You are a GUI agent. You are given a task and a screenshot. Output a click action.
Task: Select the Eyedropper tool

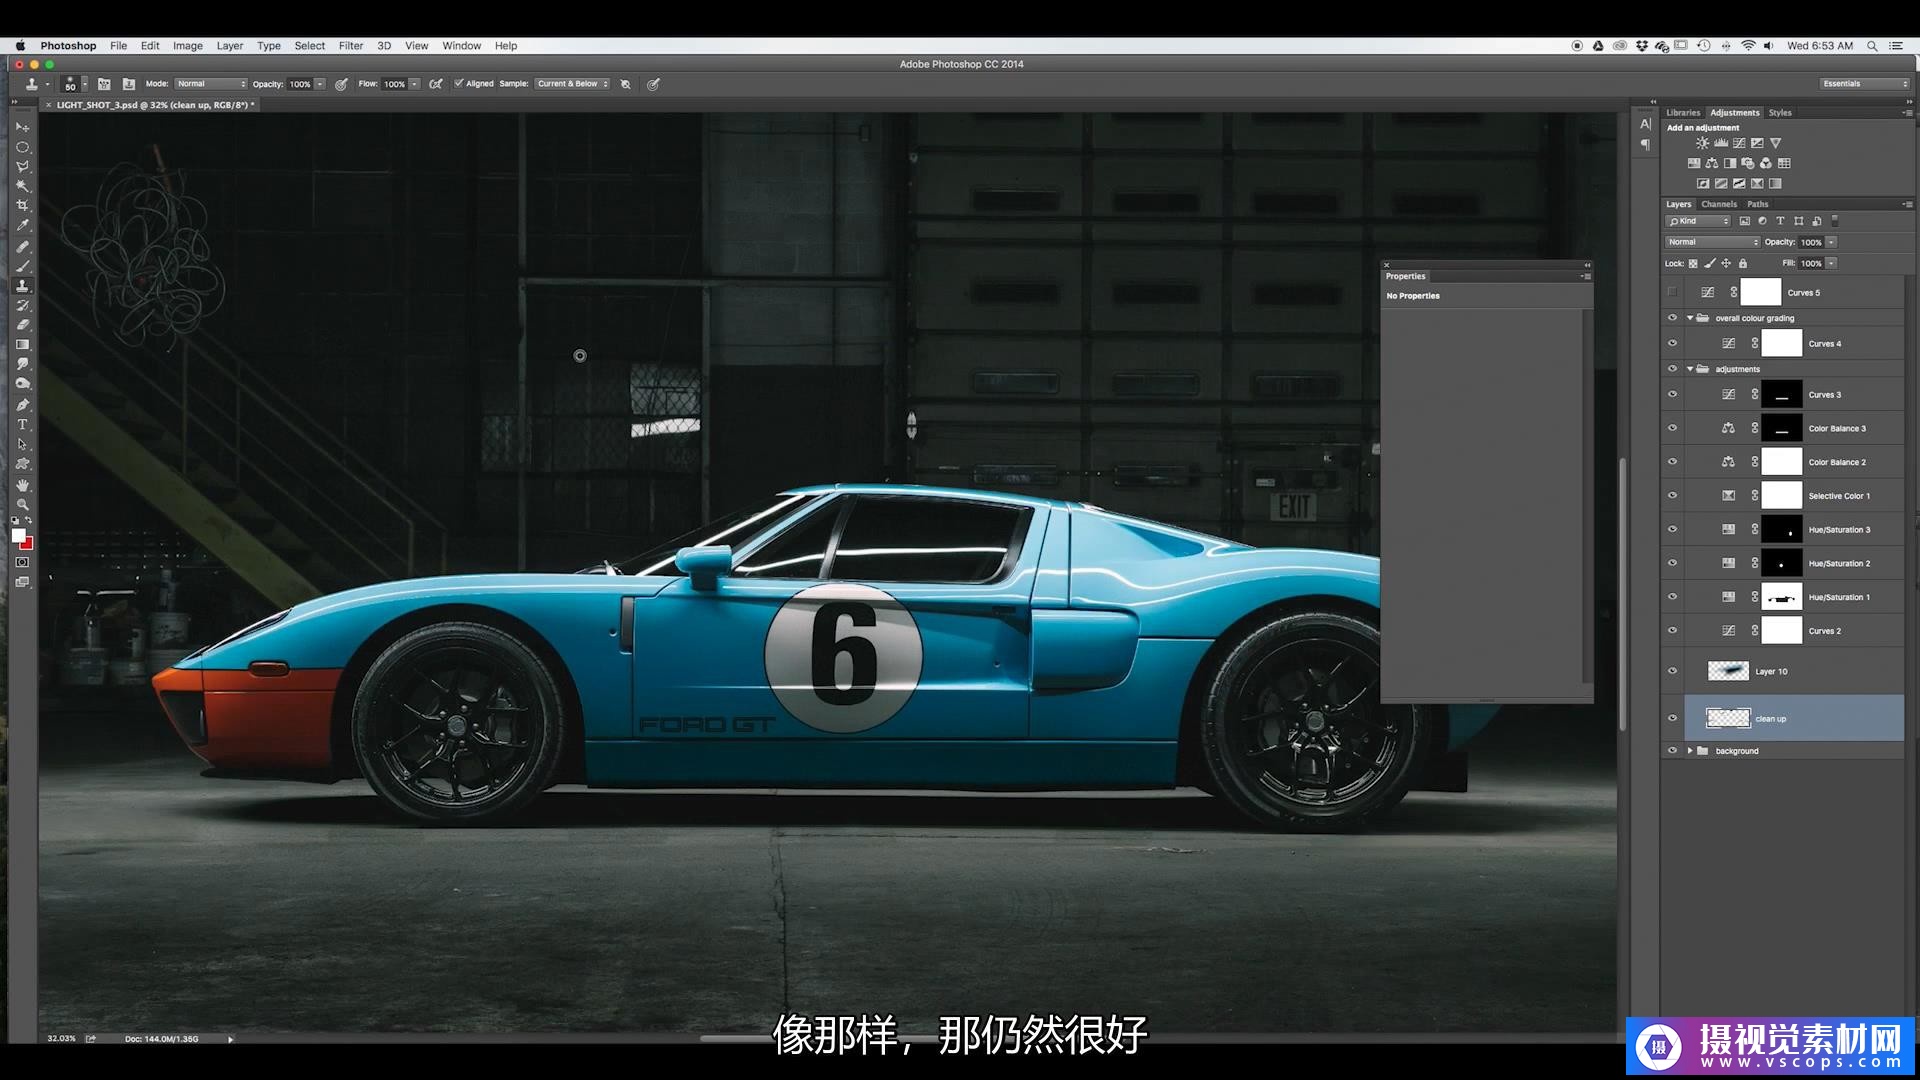coord(22,226)
